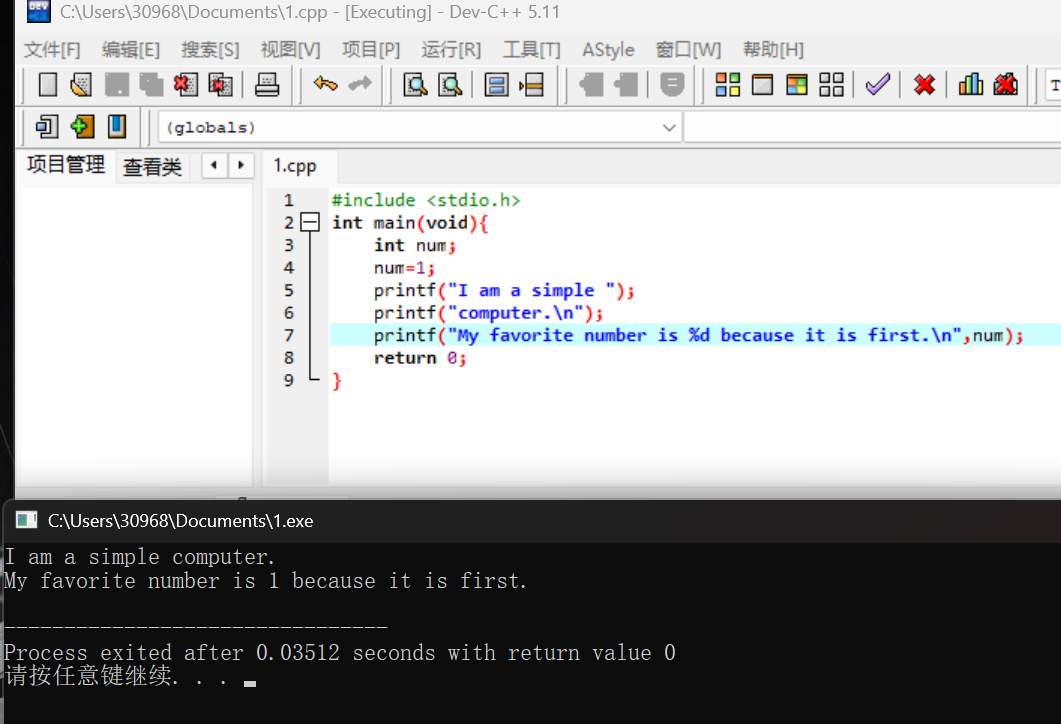Click the Insert snippet icon
The height and width of the screenshot is (724, 1061).
[47, 127]
